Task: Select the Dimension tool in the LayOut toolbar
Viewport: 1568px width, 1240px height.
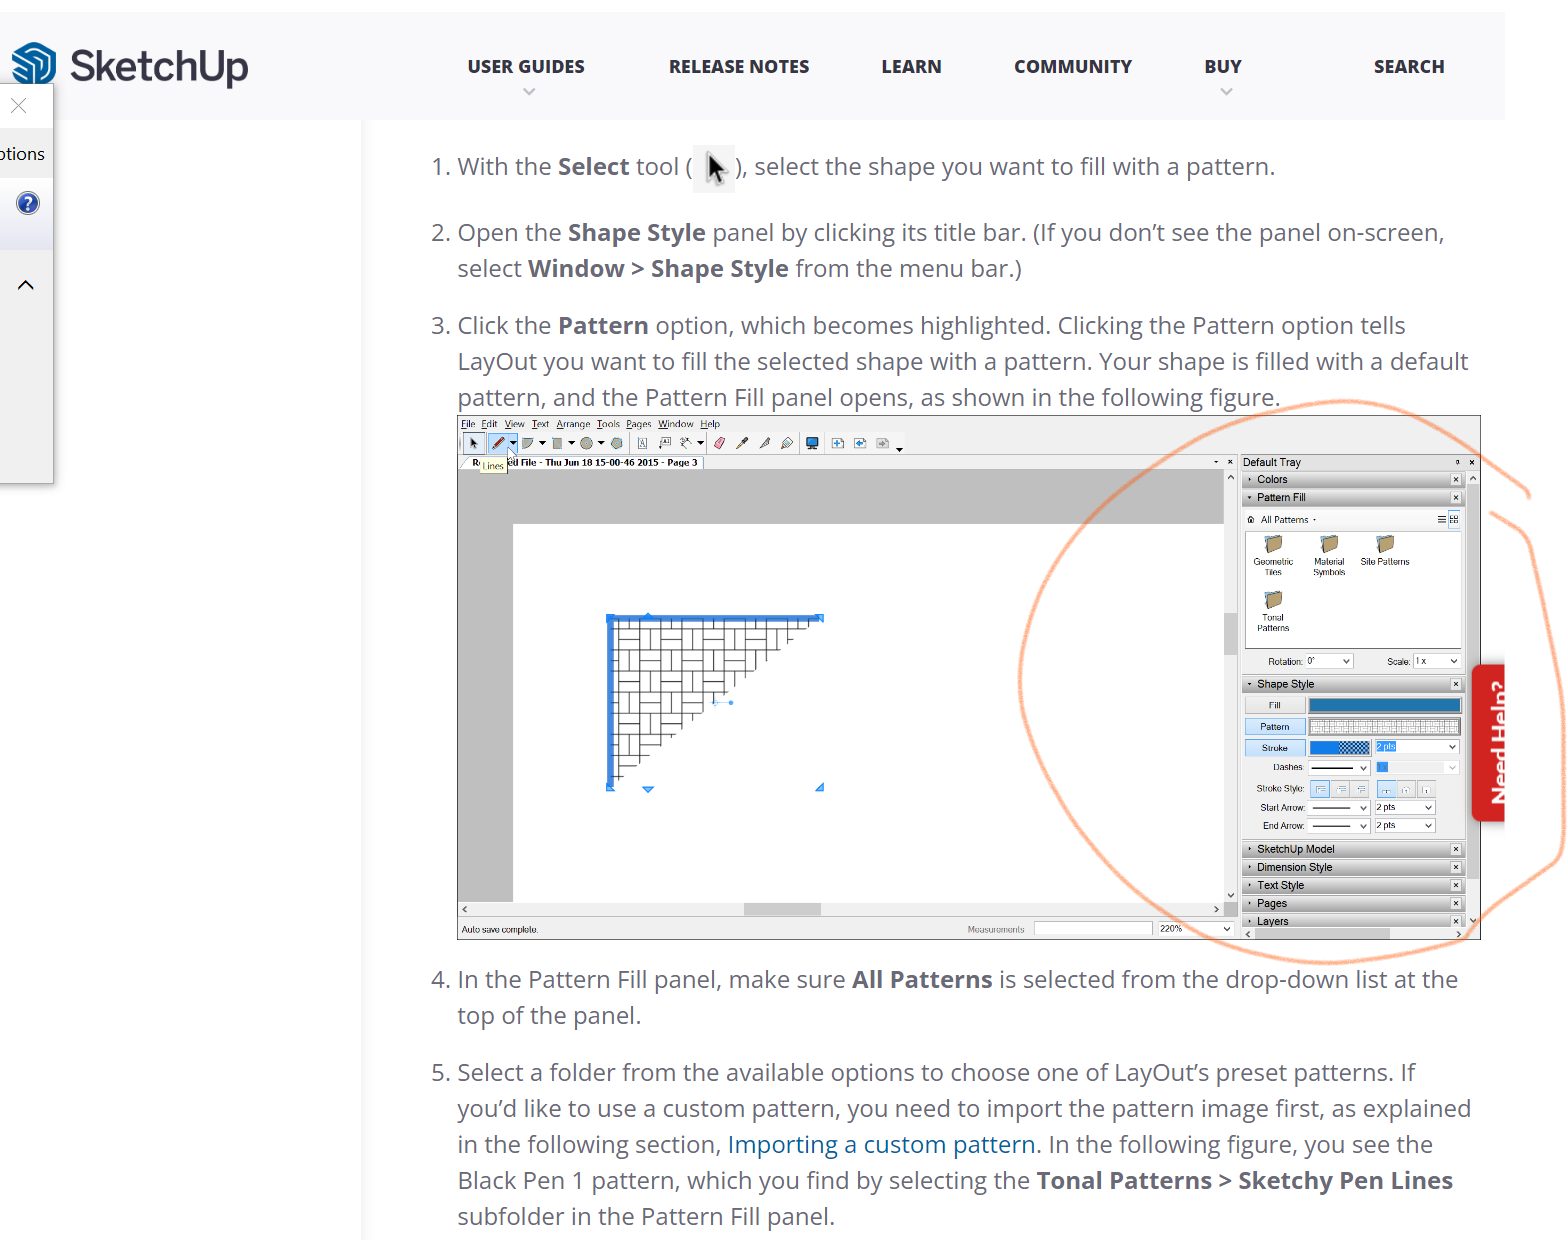Action: pyautogui.click(x=687, y=443)
